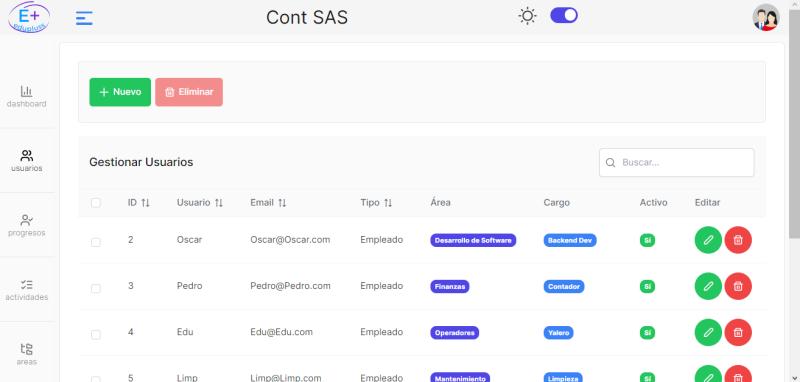The width and height of the screenshot is (800, 382).
Task: Click the Yalero cargo tag
Action: click(x=558, y=333)
